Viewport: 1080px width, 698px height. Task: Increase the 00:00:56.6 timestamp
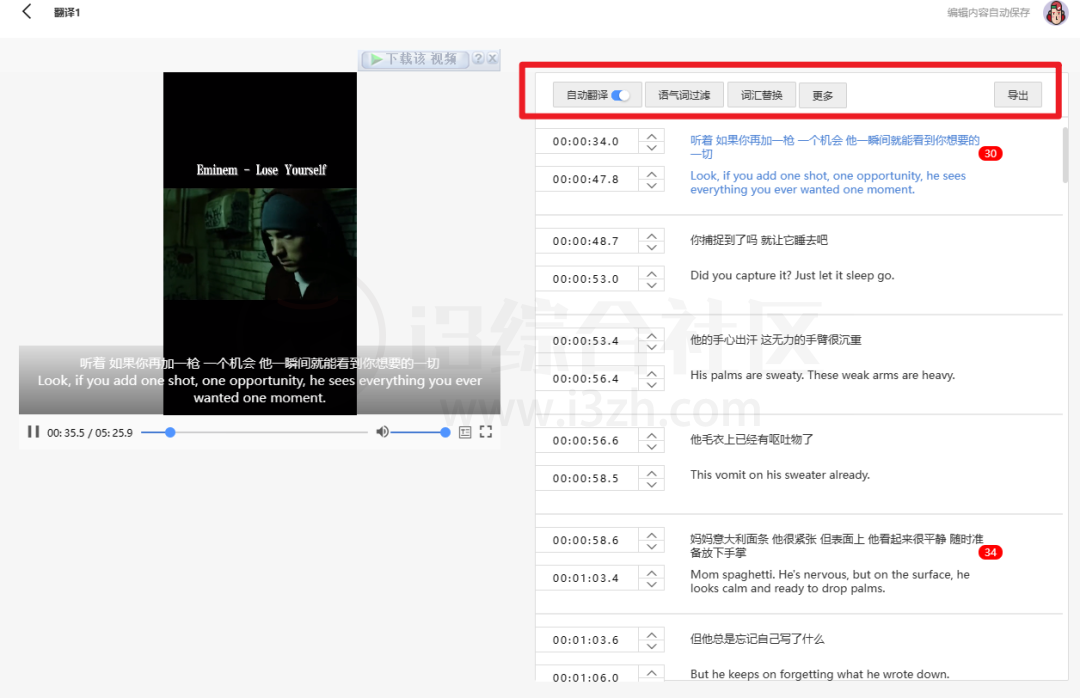[652, 435]
